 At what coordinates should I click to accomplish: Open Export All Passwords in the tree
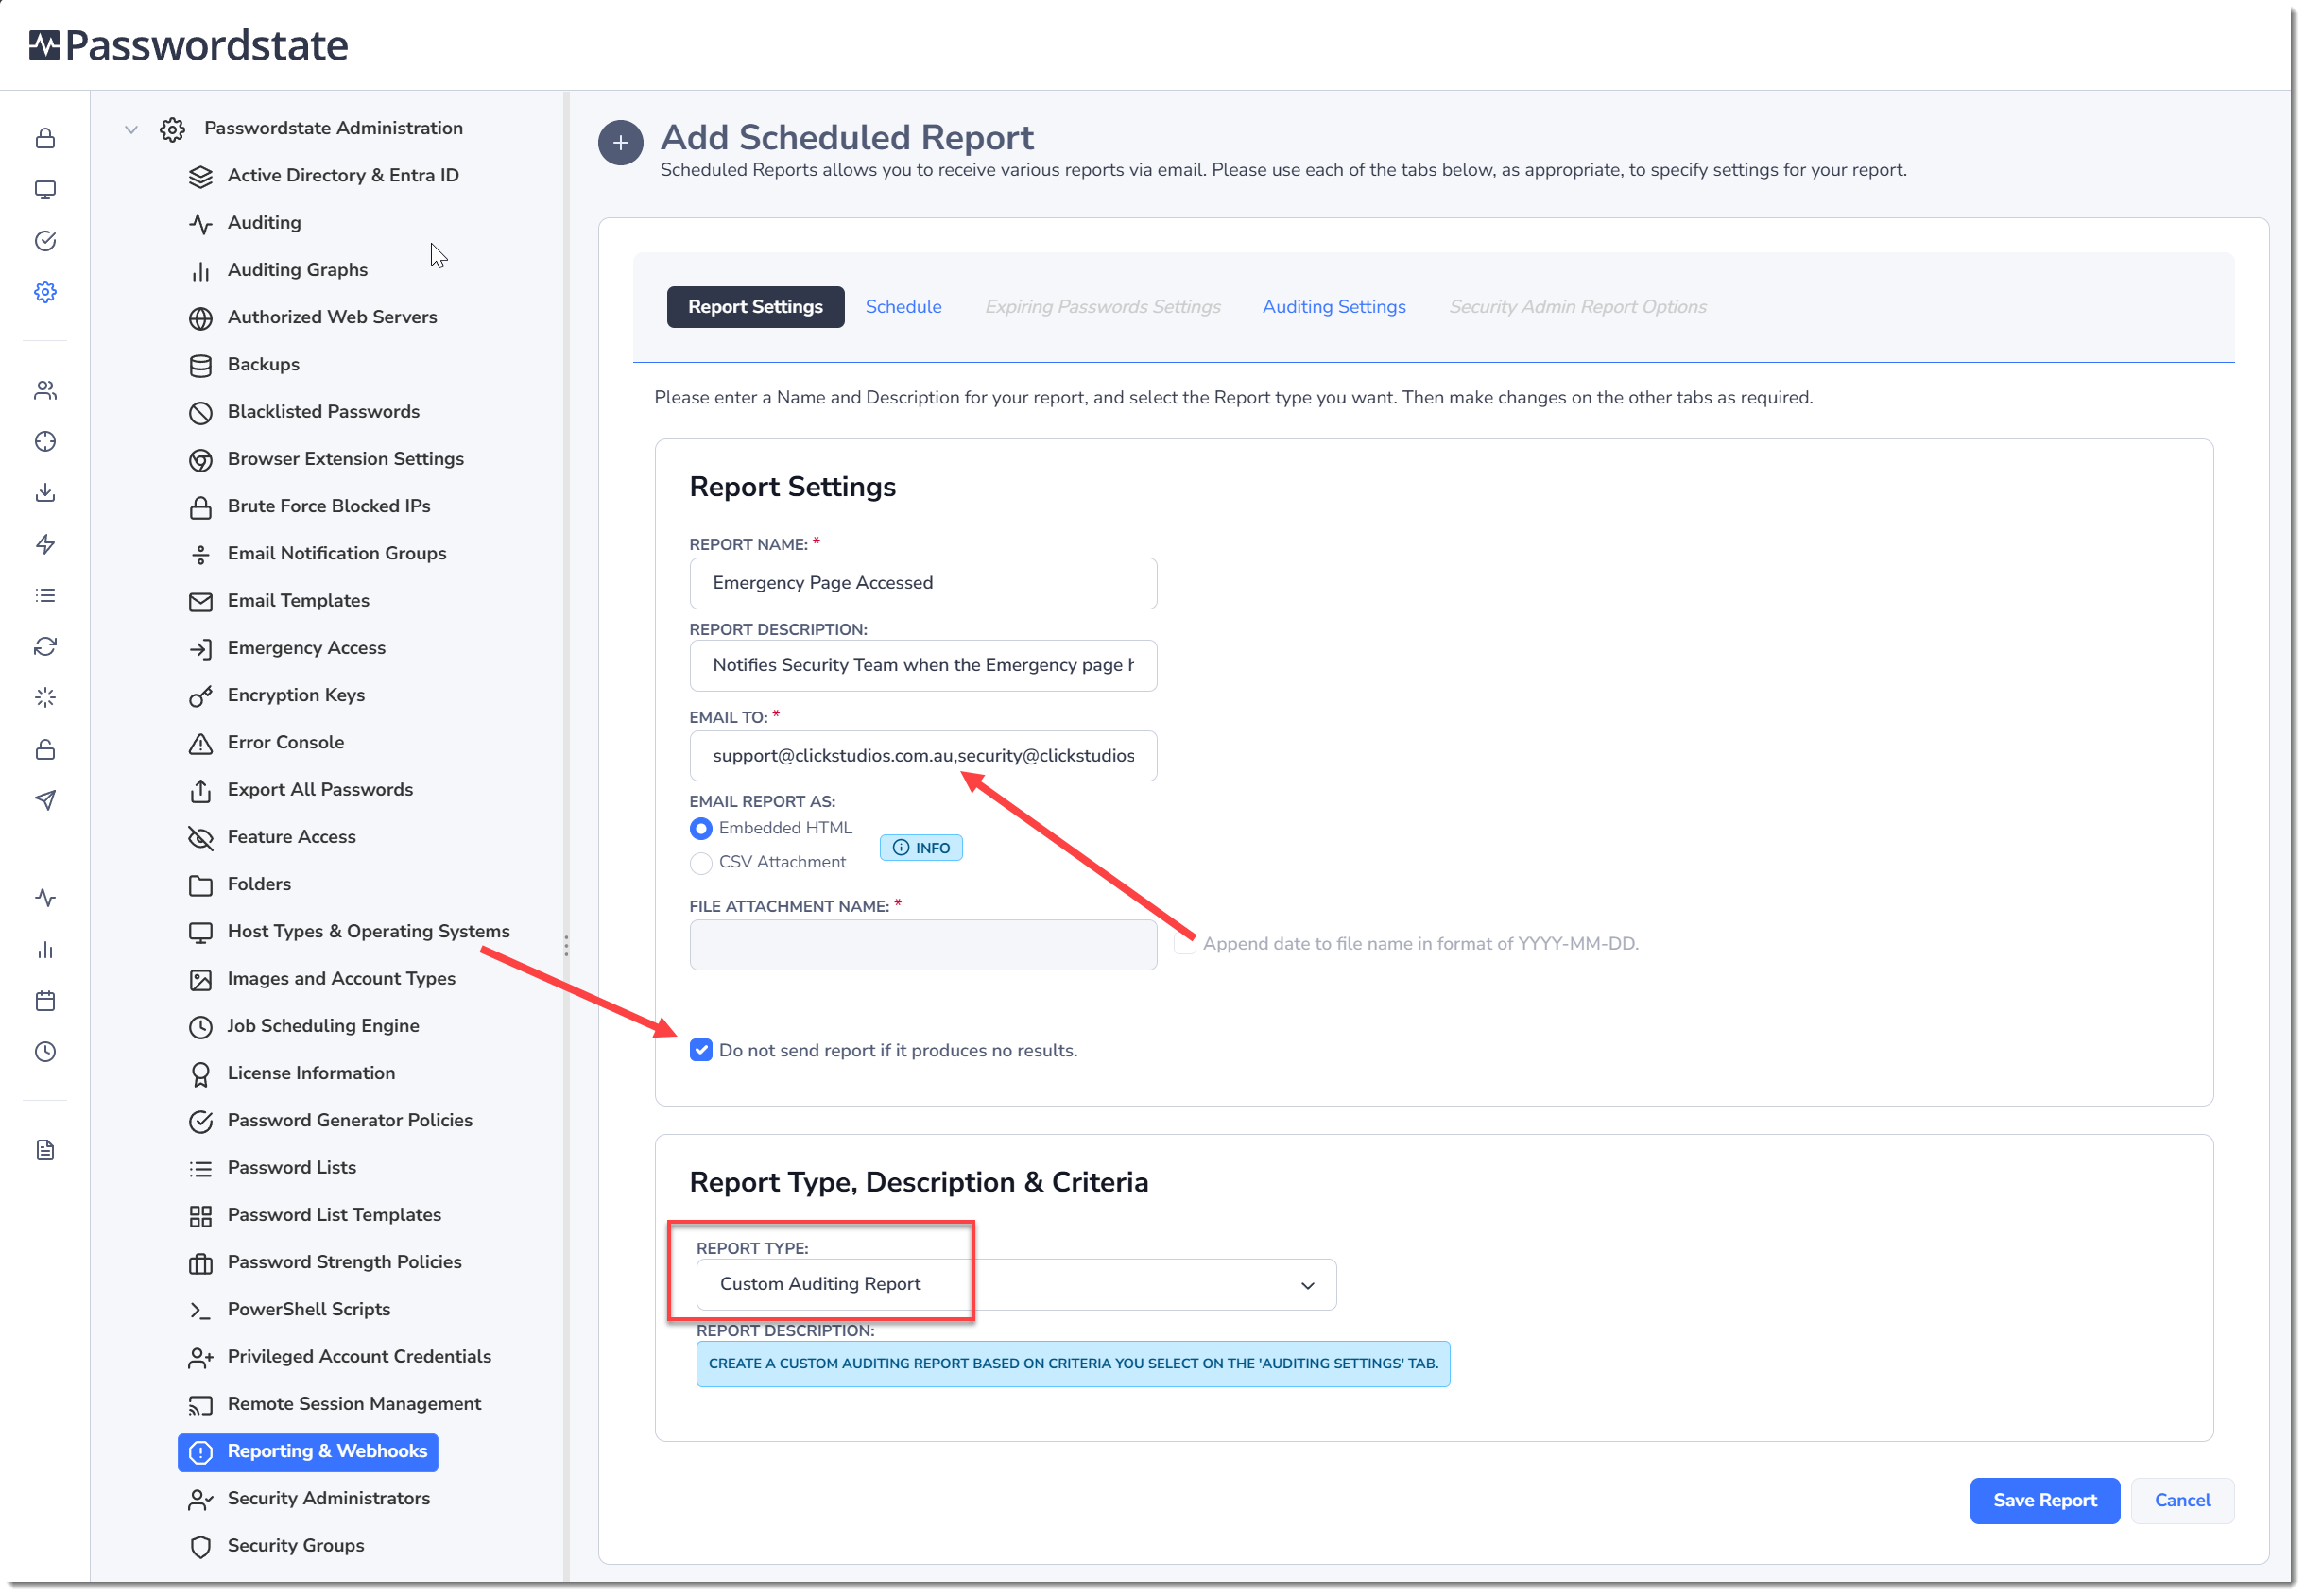320,790
